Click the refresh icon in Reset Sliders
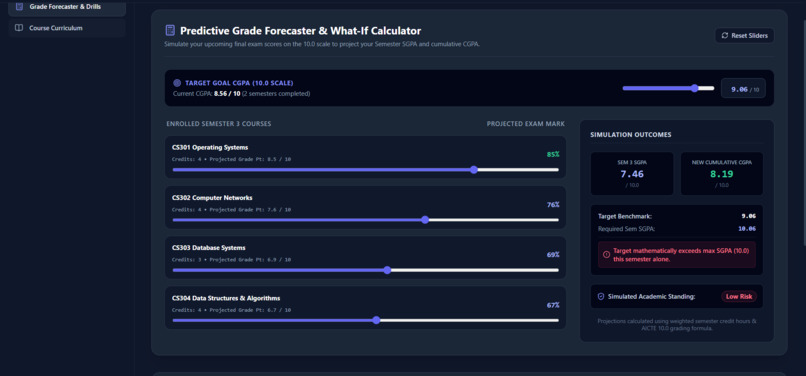 pos(725,35)
